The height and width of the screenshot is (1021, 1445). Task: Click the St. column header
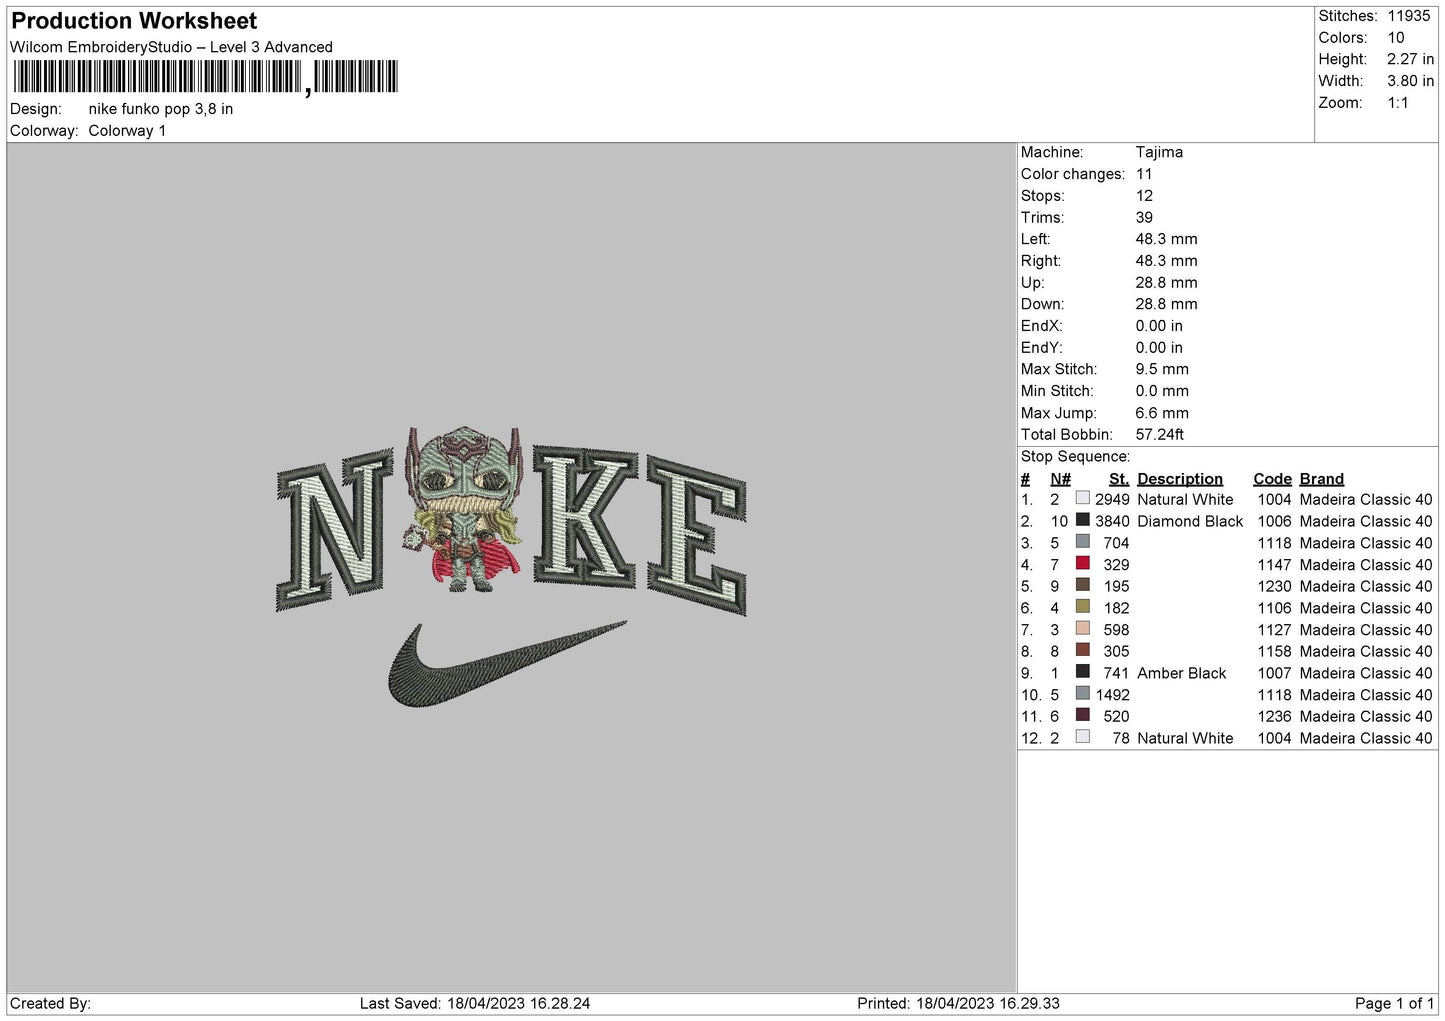tap(1119, 479)
